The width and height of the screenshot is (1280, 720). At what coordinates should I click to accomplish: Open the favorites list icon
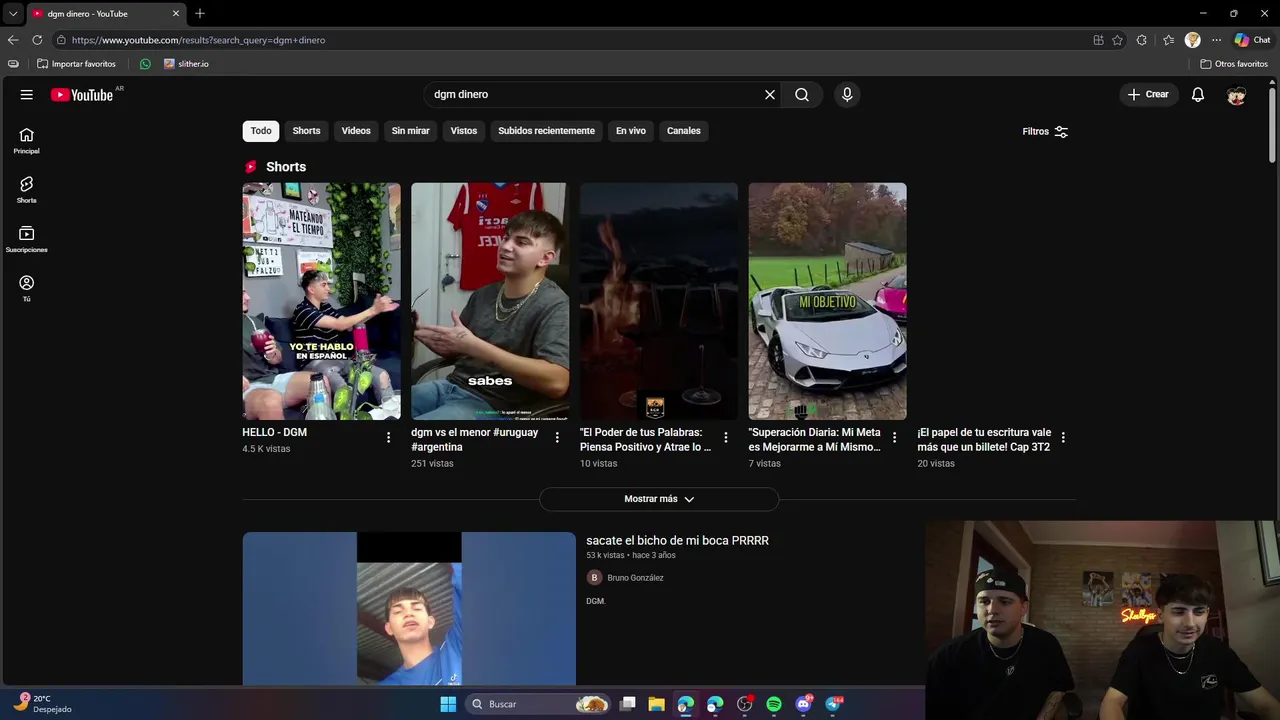pos(1168,40)
